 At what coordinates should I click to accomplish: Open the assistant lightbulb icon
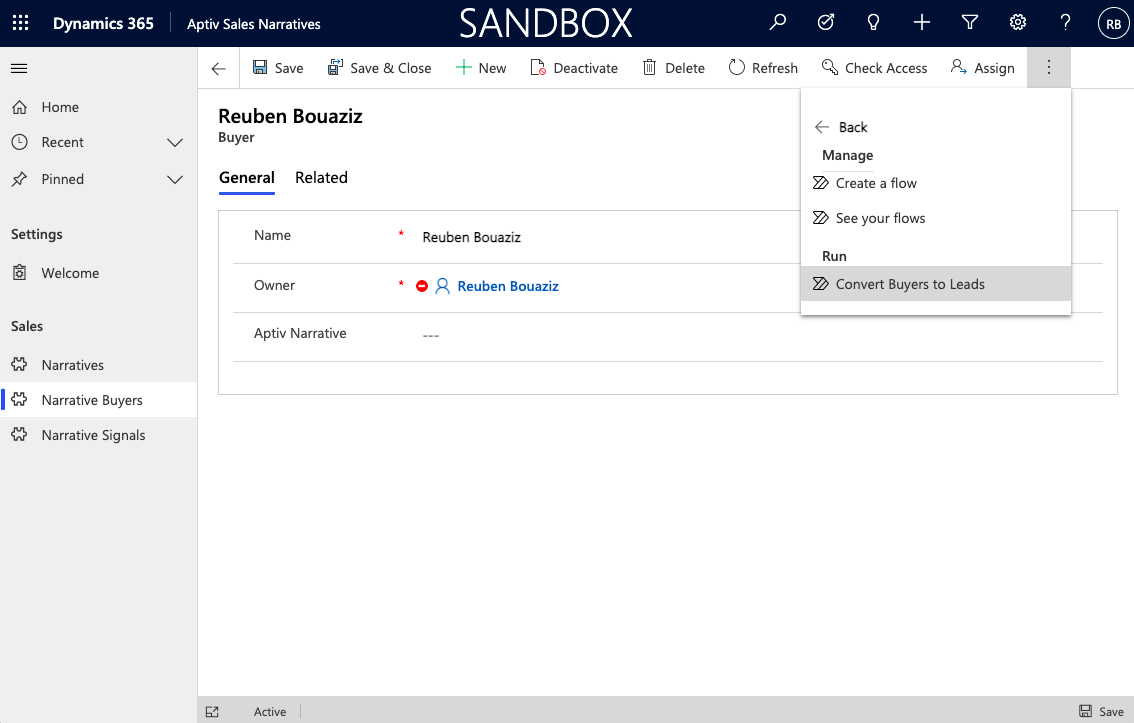(x=873, y=22)
